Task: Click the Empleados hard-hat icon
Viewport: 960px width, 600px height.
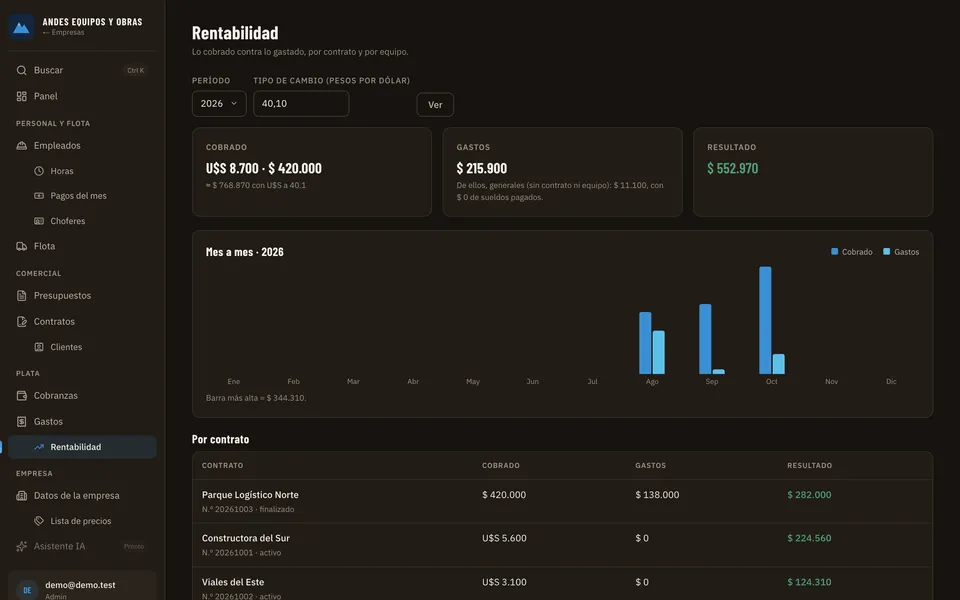Action: tap(21, 146)
